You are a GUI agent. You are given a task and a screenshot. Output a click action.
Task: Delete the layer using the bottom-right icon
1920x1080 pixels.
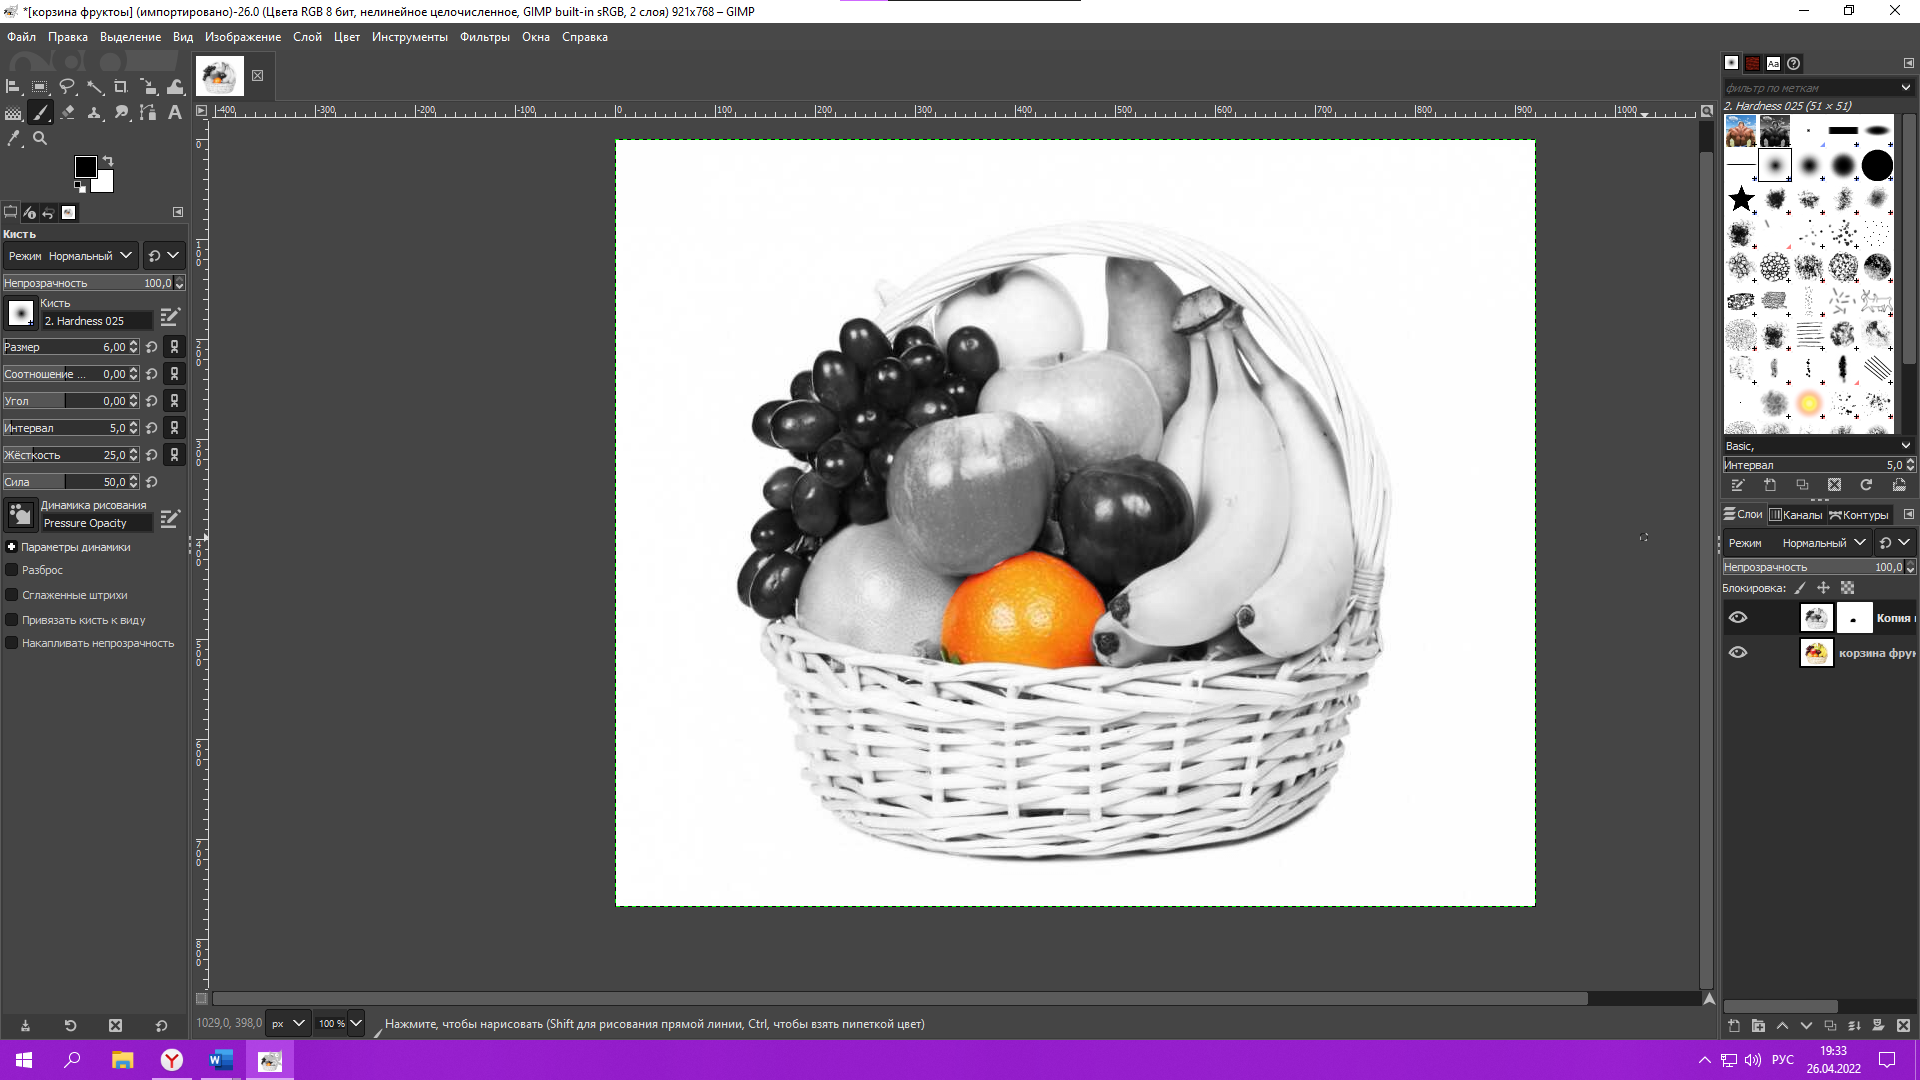1903,1026
